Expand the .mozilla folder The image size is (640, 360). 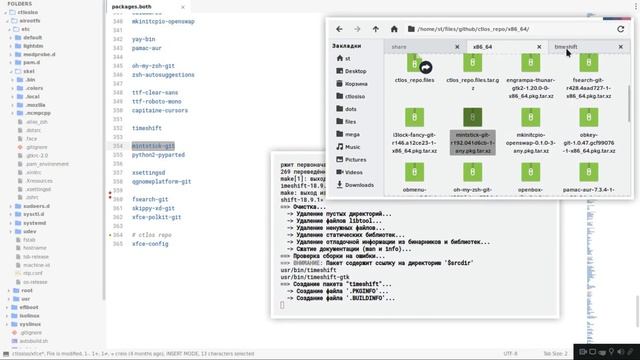click(13, 105)
